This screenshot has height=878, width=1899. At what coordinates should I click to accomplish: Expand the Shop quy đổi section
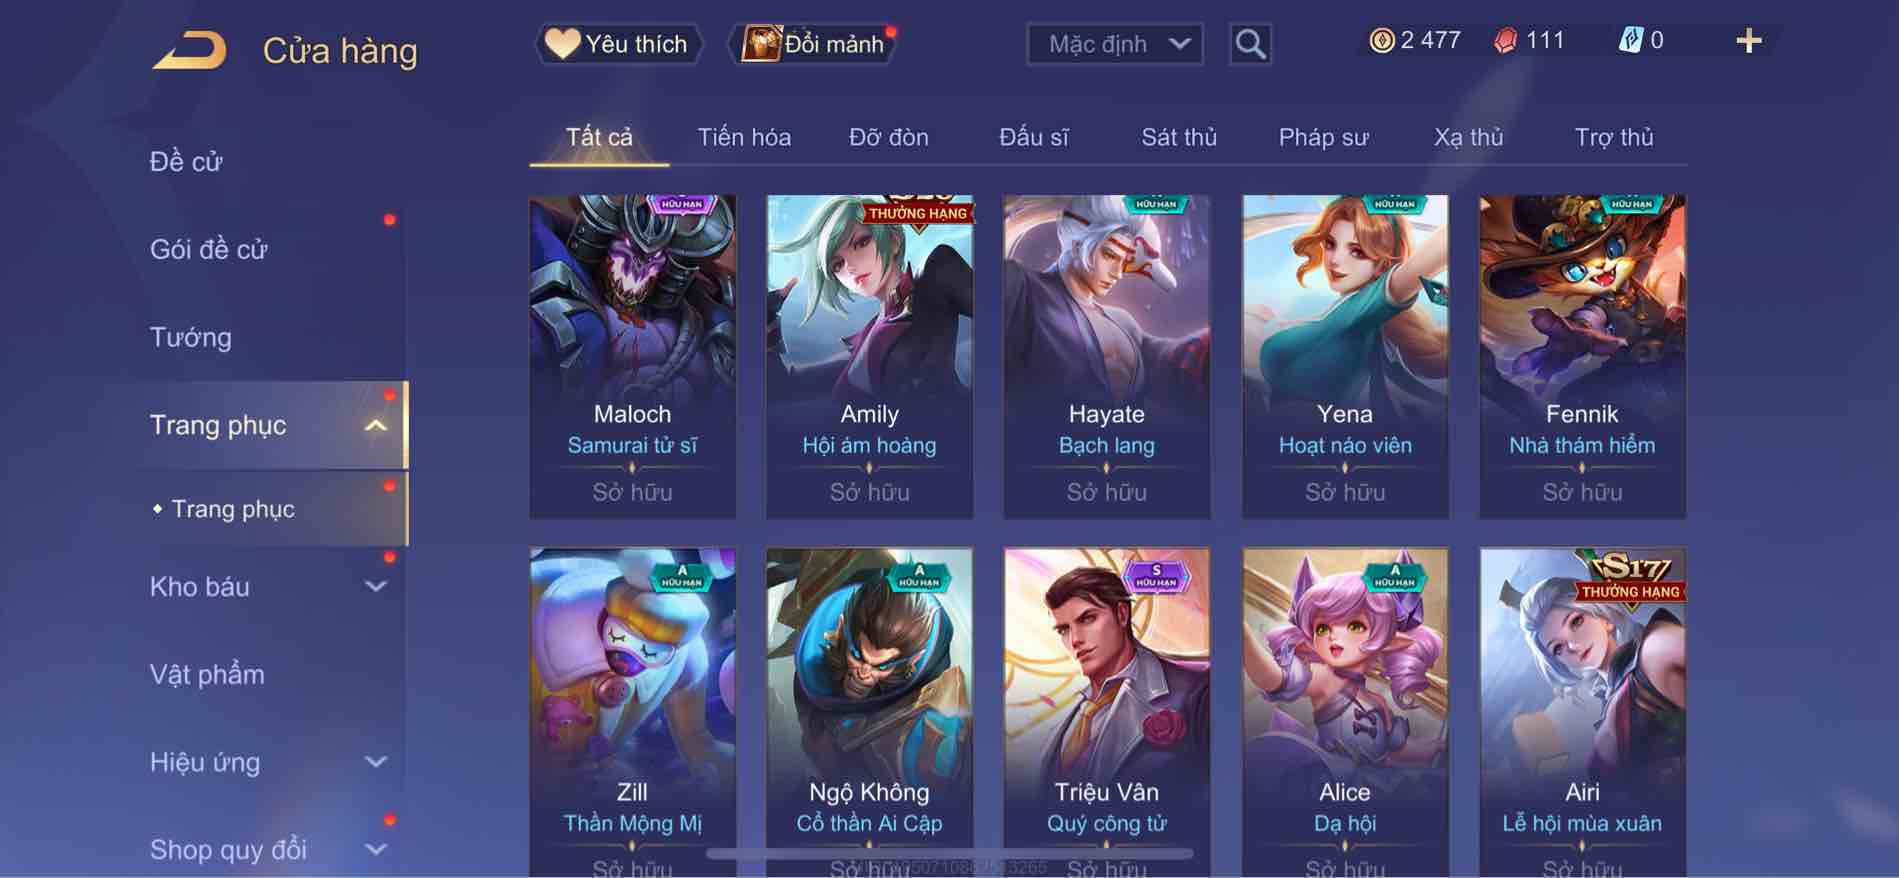(x=376, y=850)
